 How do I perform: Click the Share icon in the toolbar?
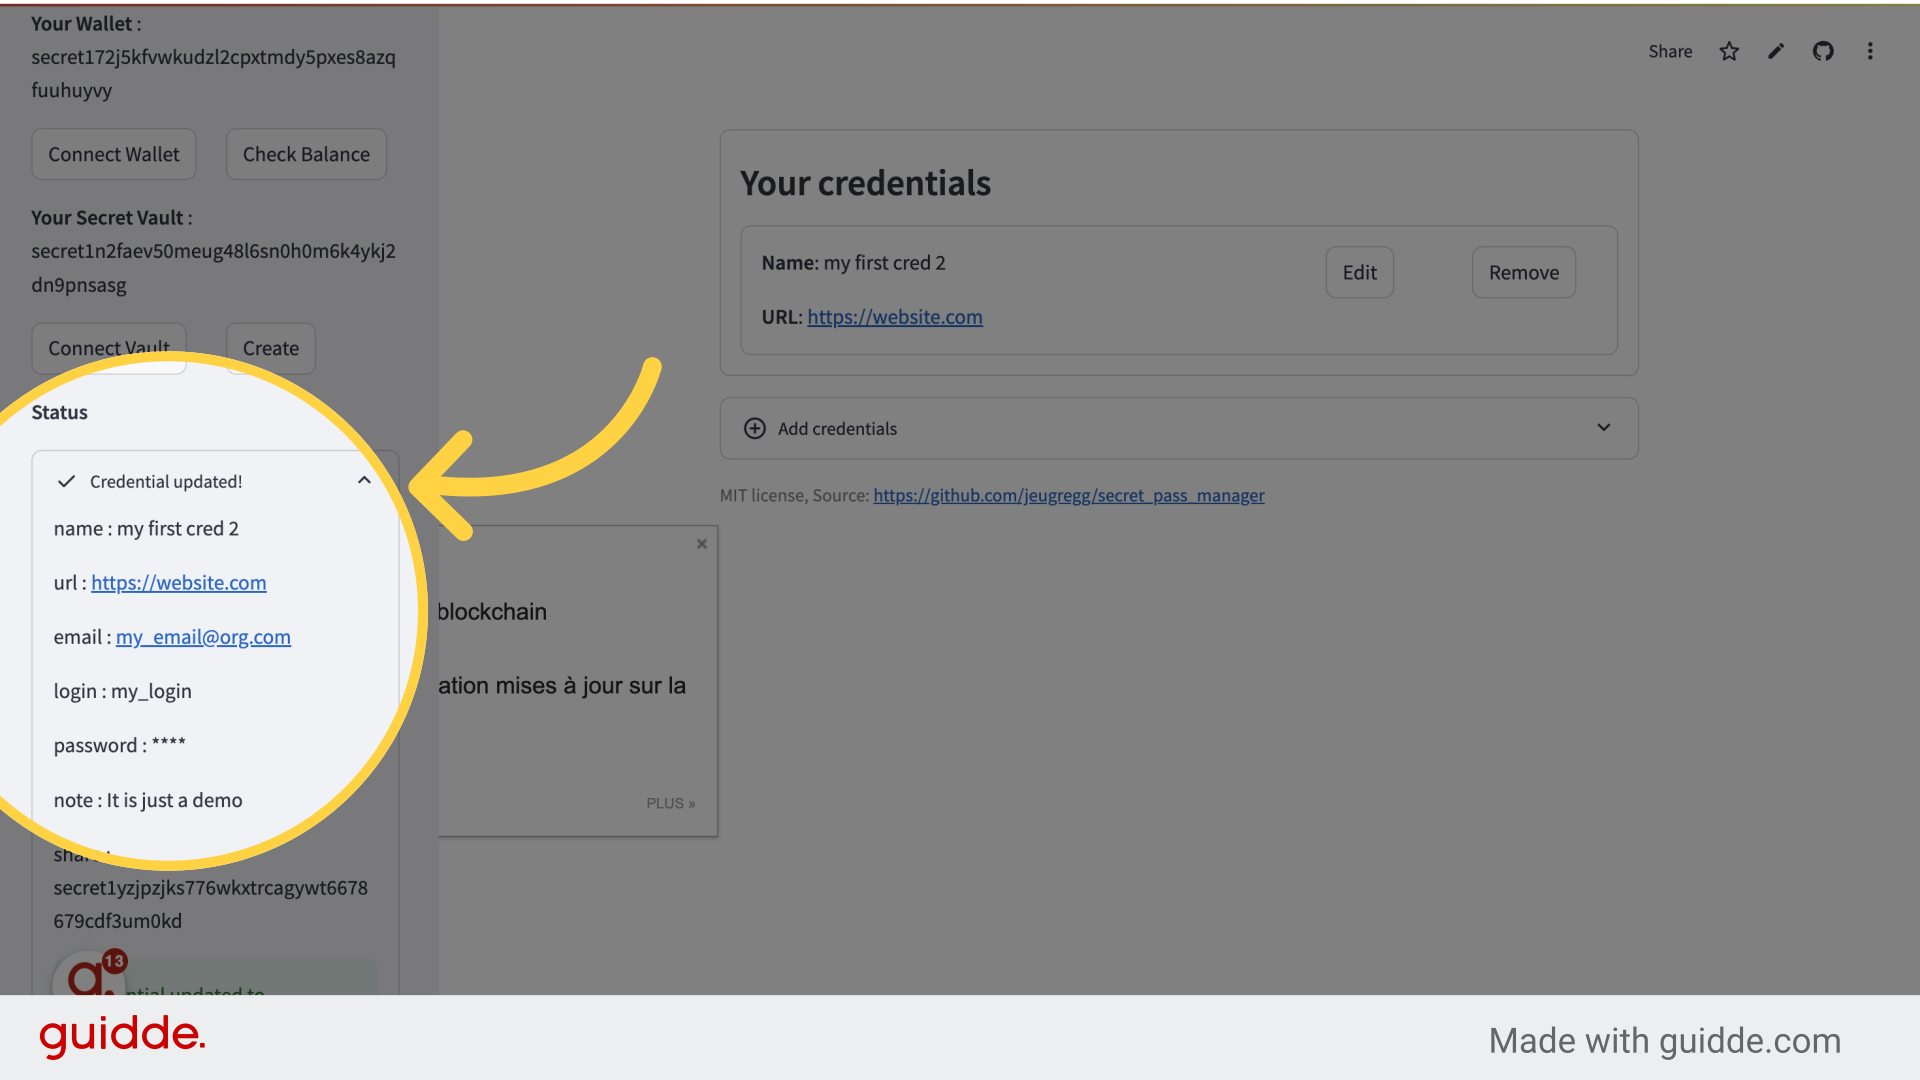coord(1669,50)
